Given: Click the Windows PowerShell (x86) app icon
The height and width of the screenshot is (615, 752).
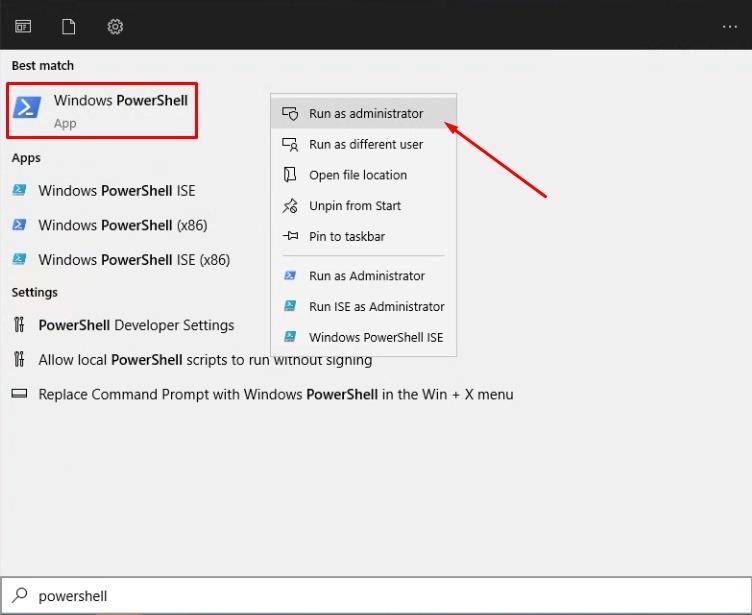Looking at the screenshot, I should click(19, 225).
